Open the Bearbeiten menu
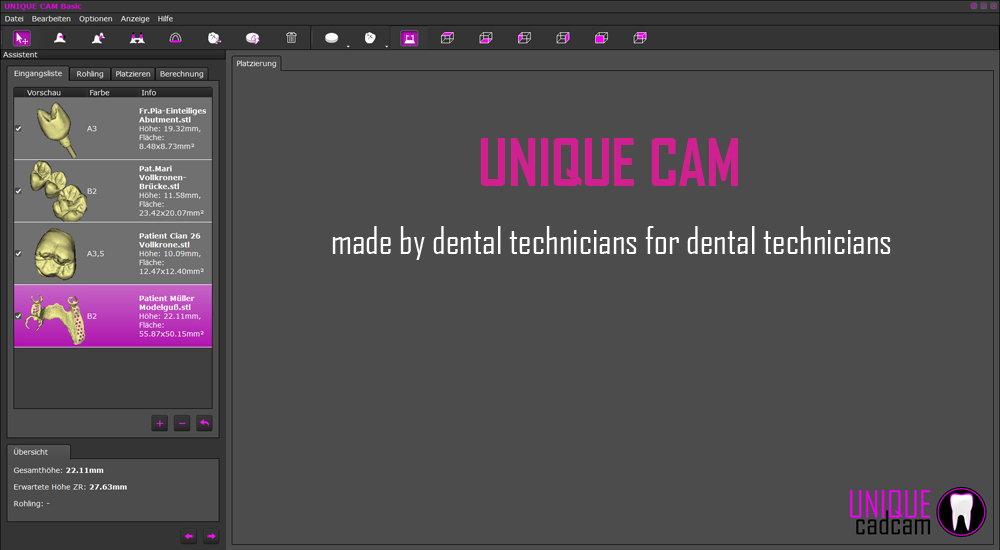Viewport: 1000px width, 550px height. [51, 19]
